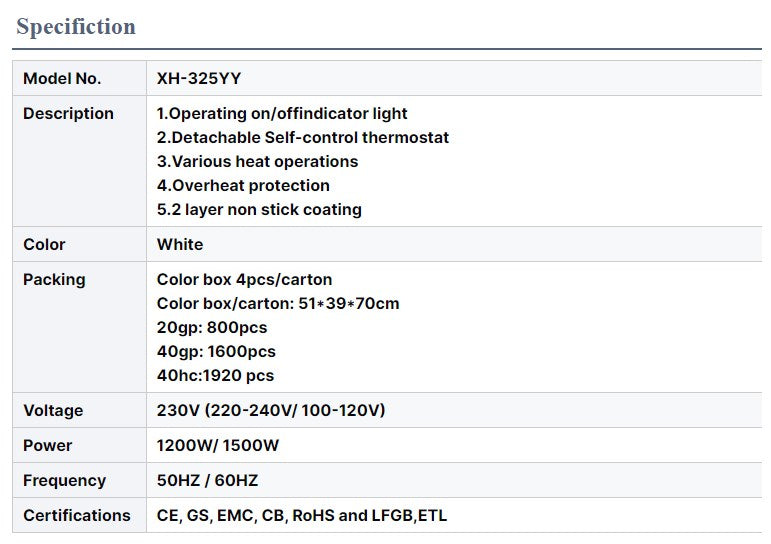This screenshot has width=771, height=544.
Task: Click the Various heat operations line
Action: (257, 162)
